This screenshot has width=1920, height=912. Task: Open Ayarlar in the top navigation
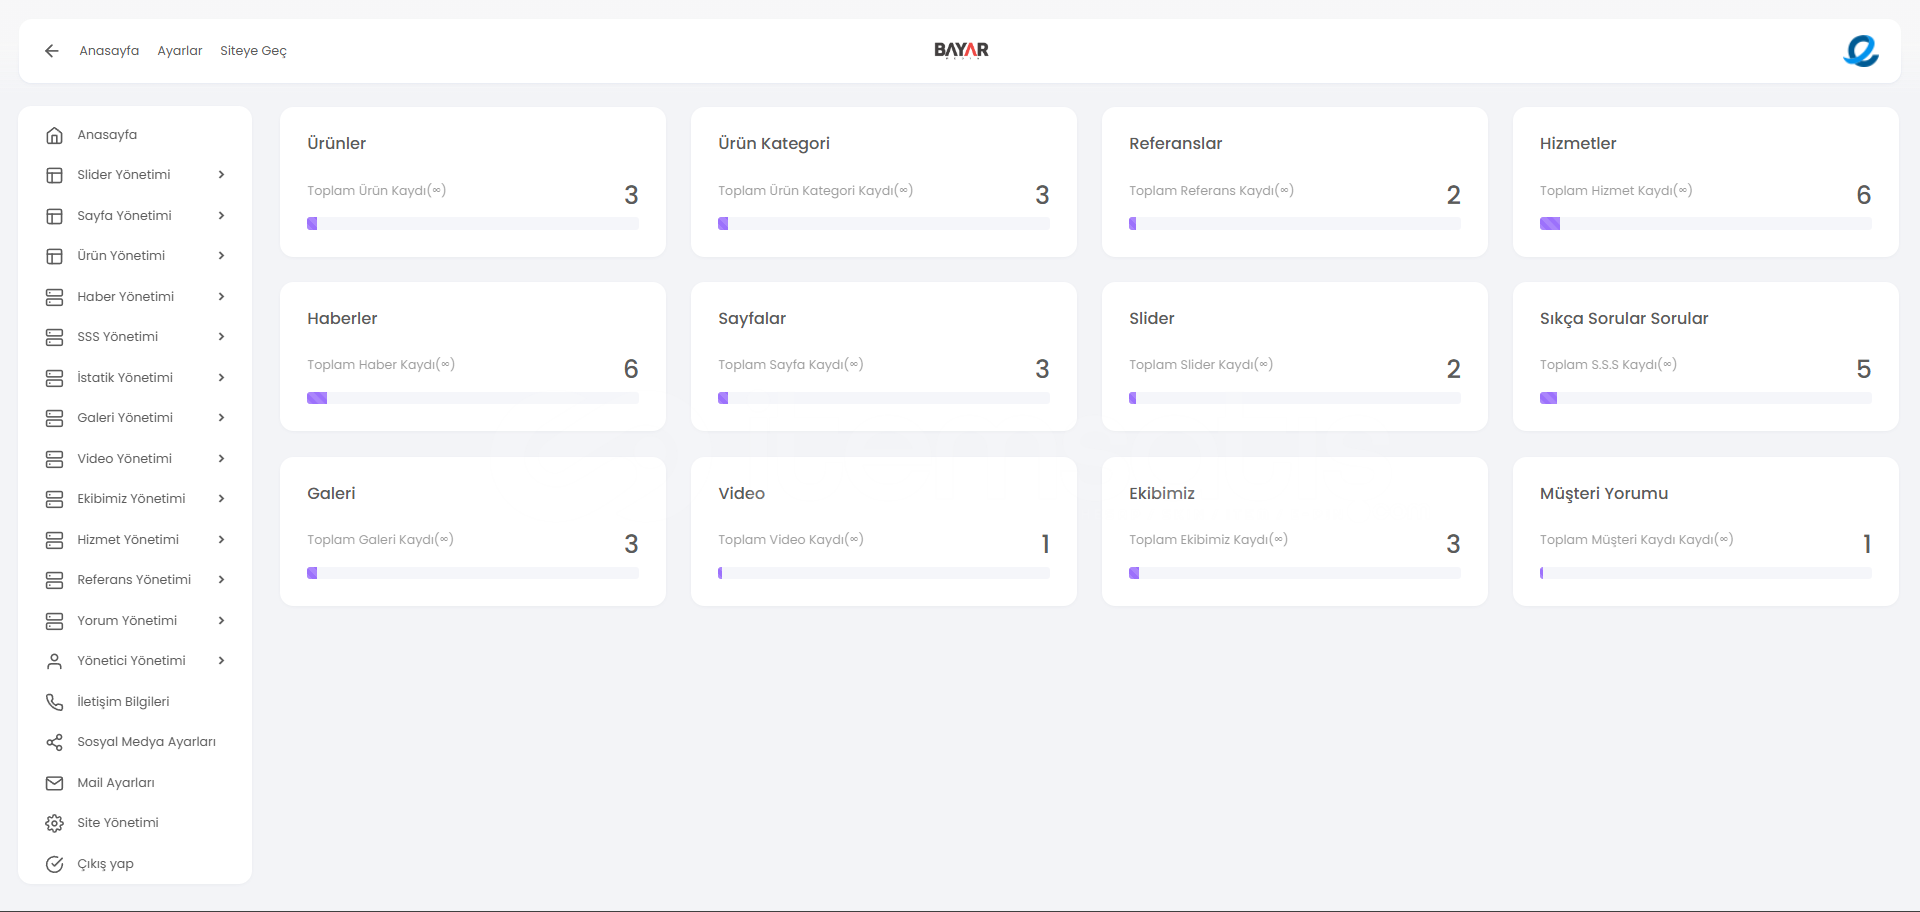coord(179,51)
